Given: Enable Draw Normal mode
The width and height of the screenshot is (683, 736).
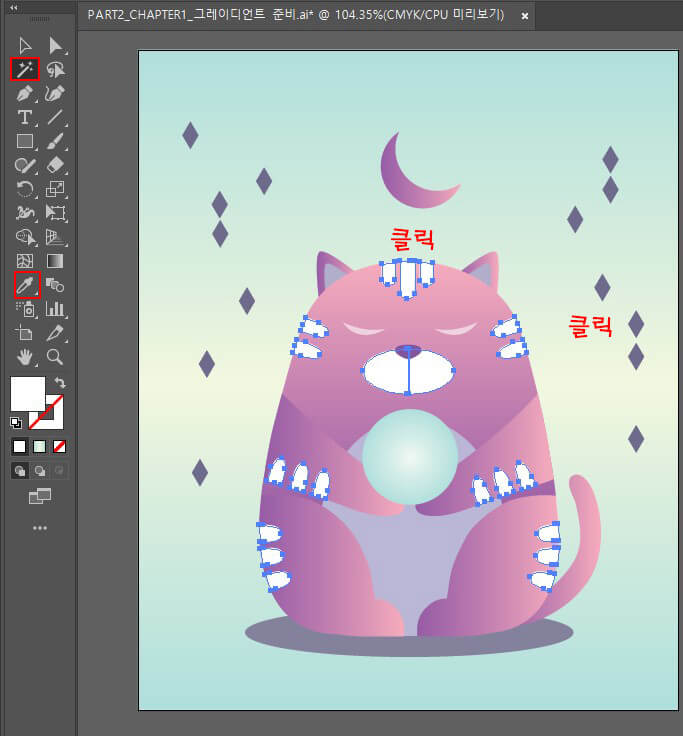Looking at the screenshot, I should point(20,471).
